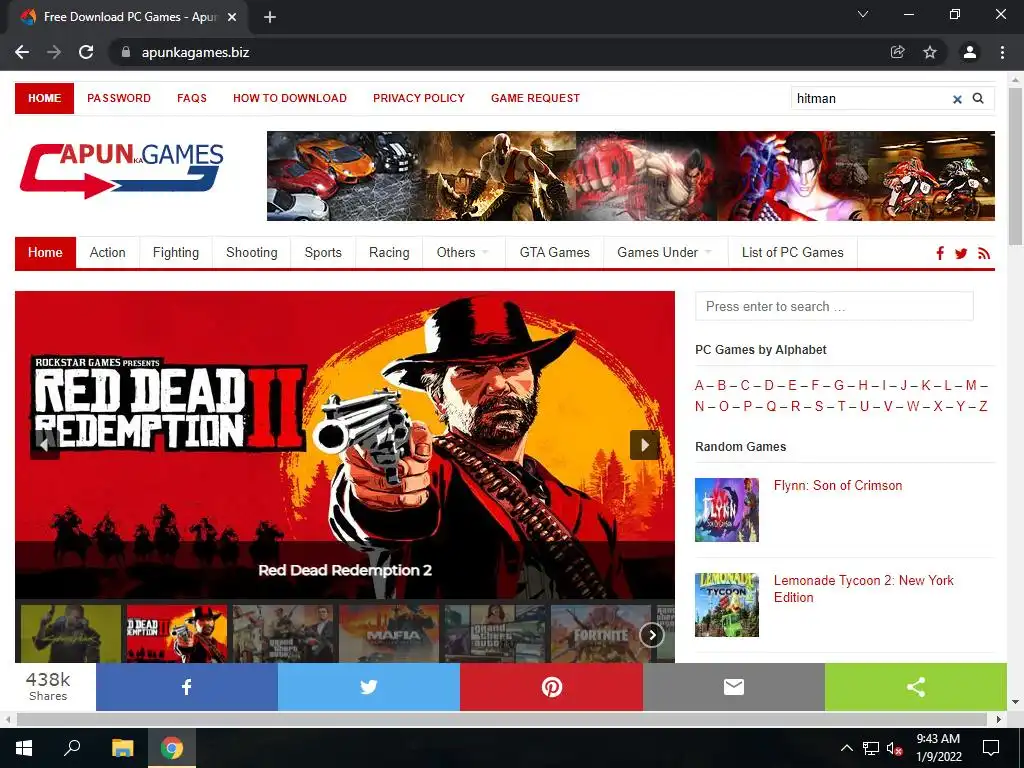1024x768 pixels.
Task: Open HOW TO DOWNLOAD page
Action: (290, 98)
